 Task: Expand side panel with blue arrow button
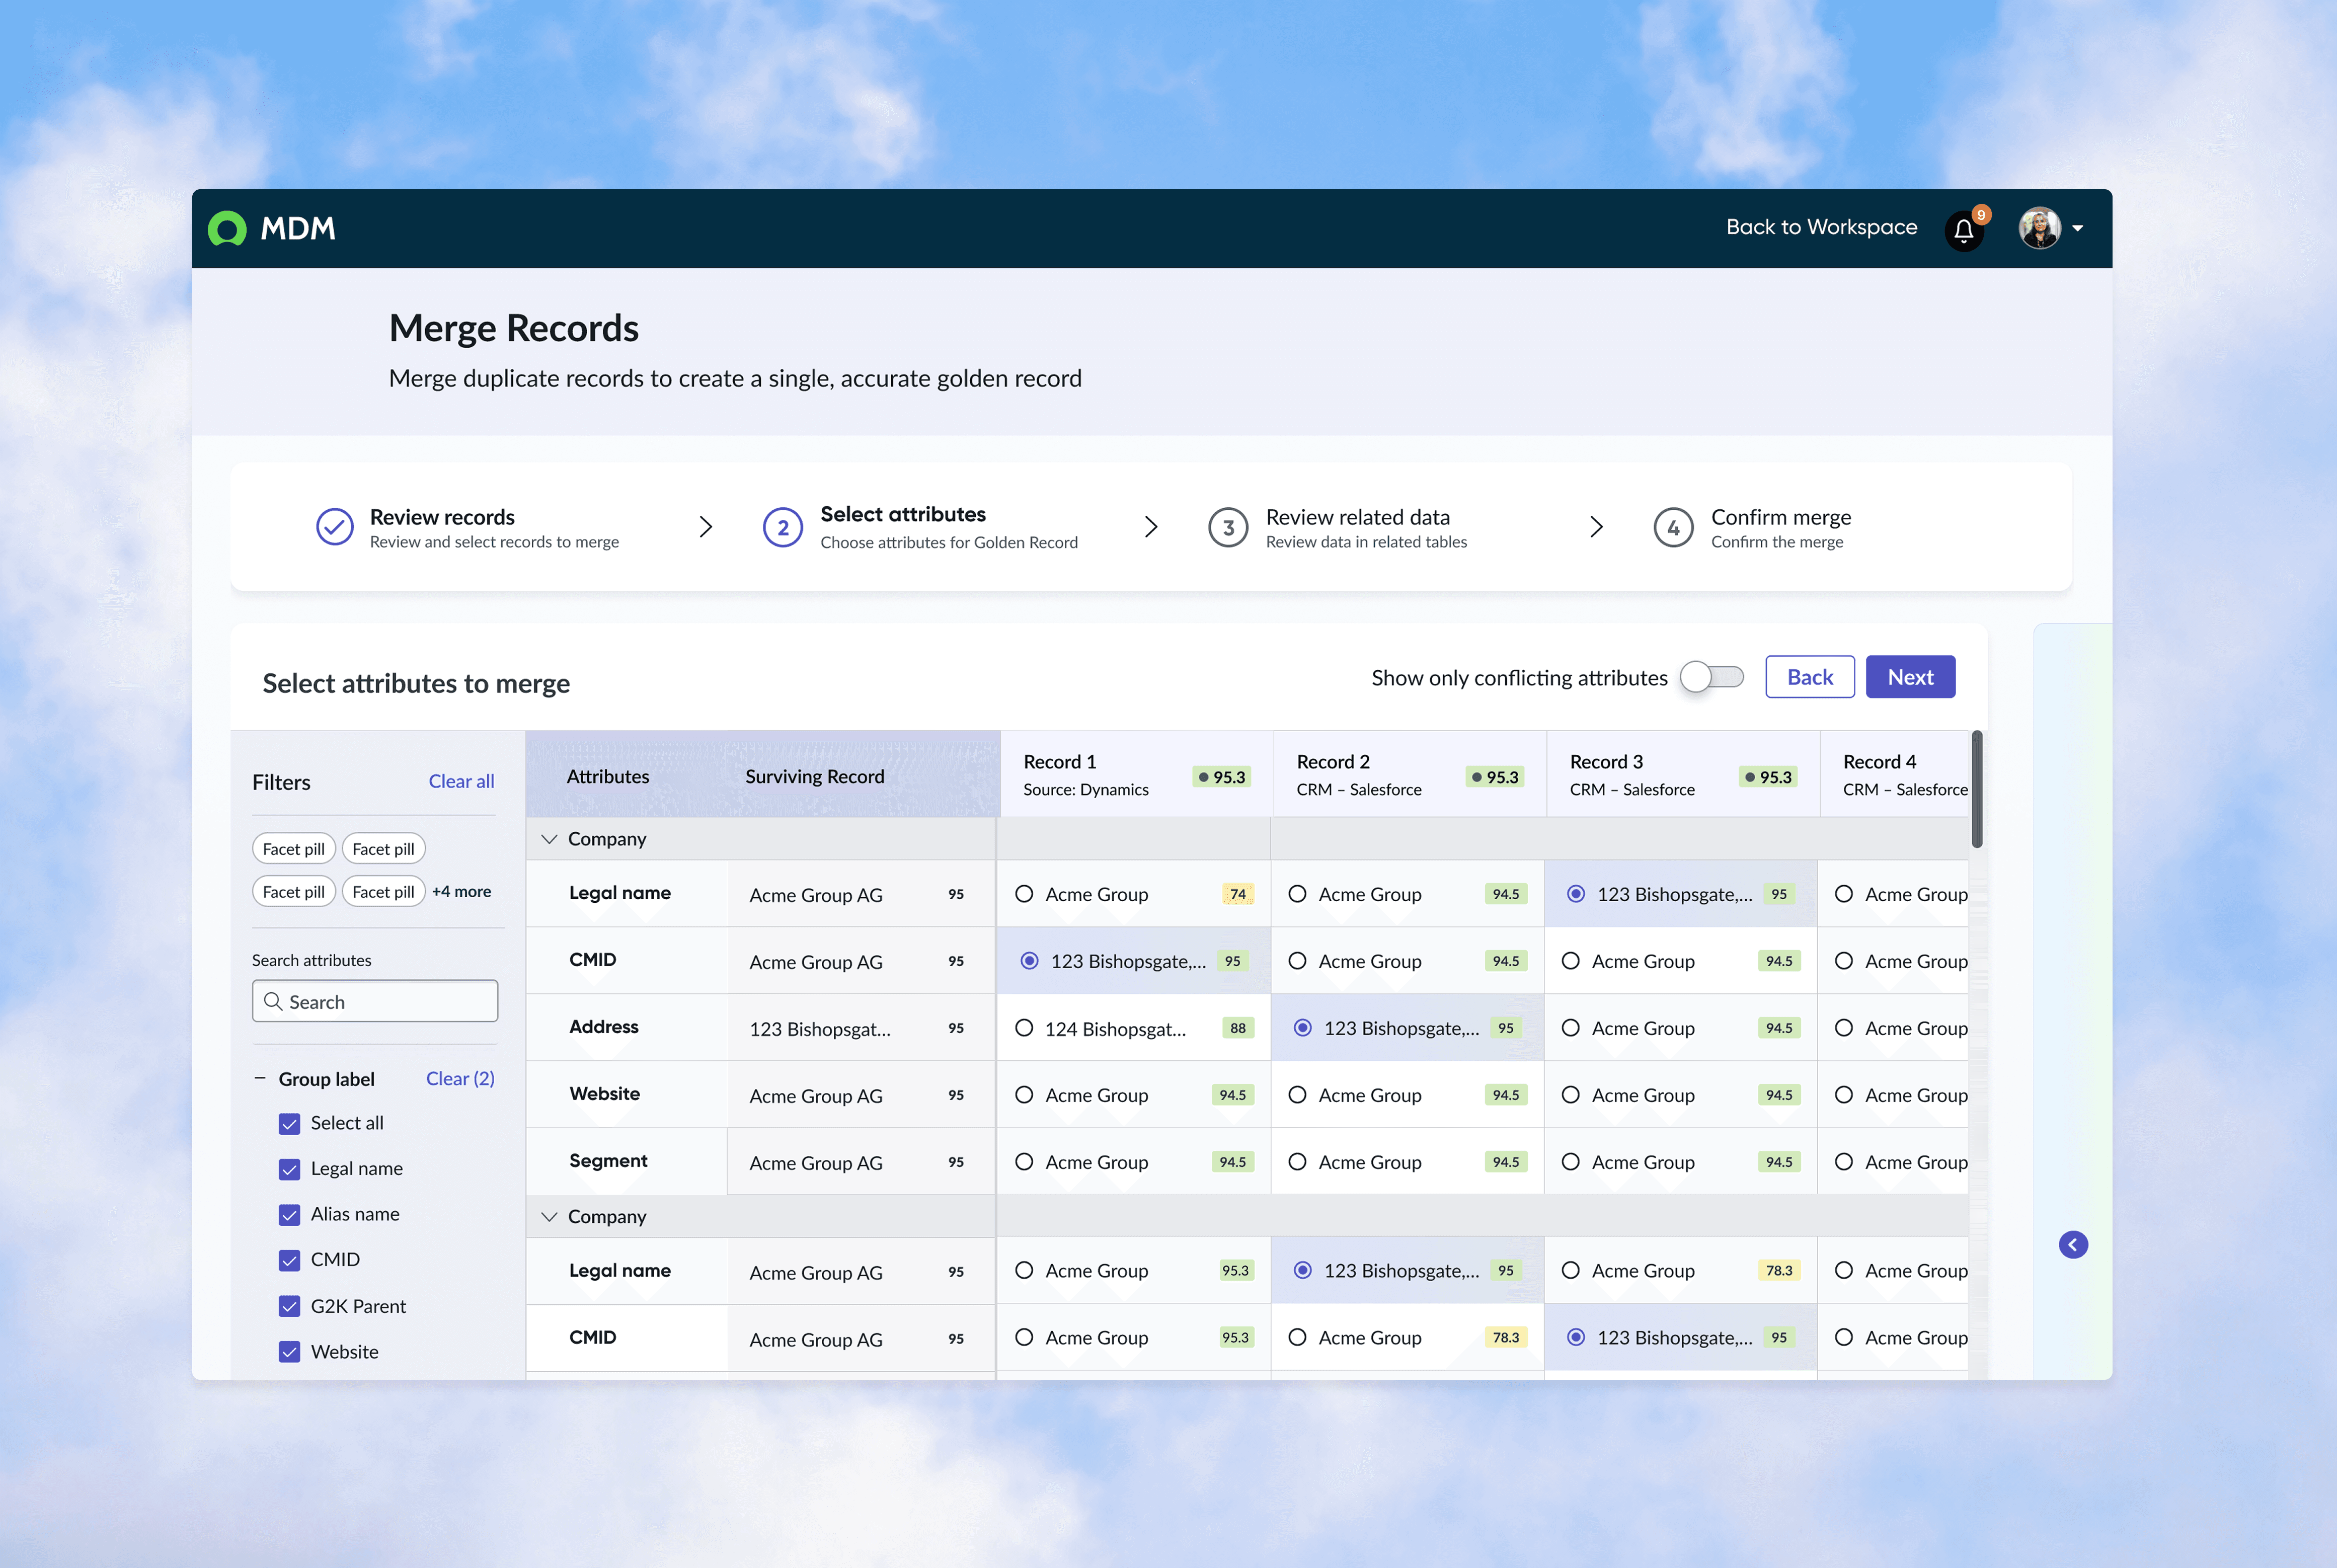(x=2073, y=1245)
